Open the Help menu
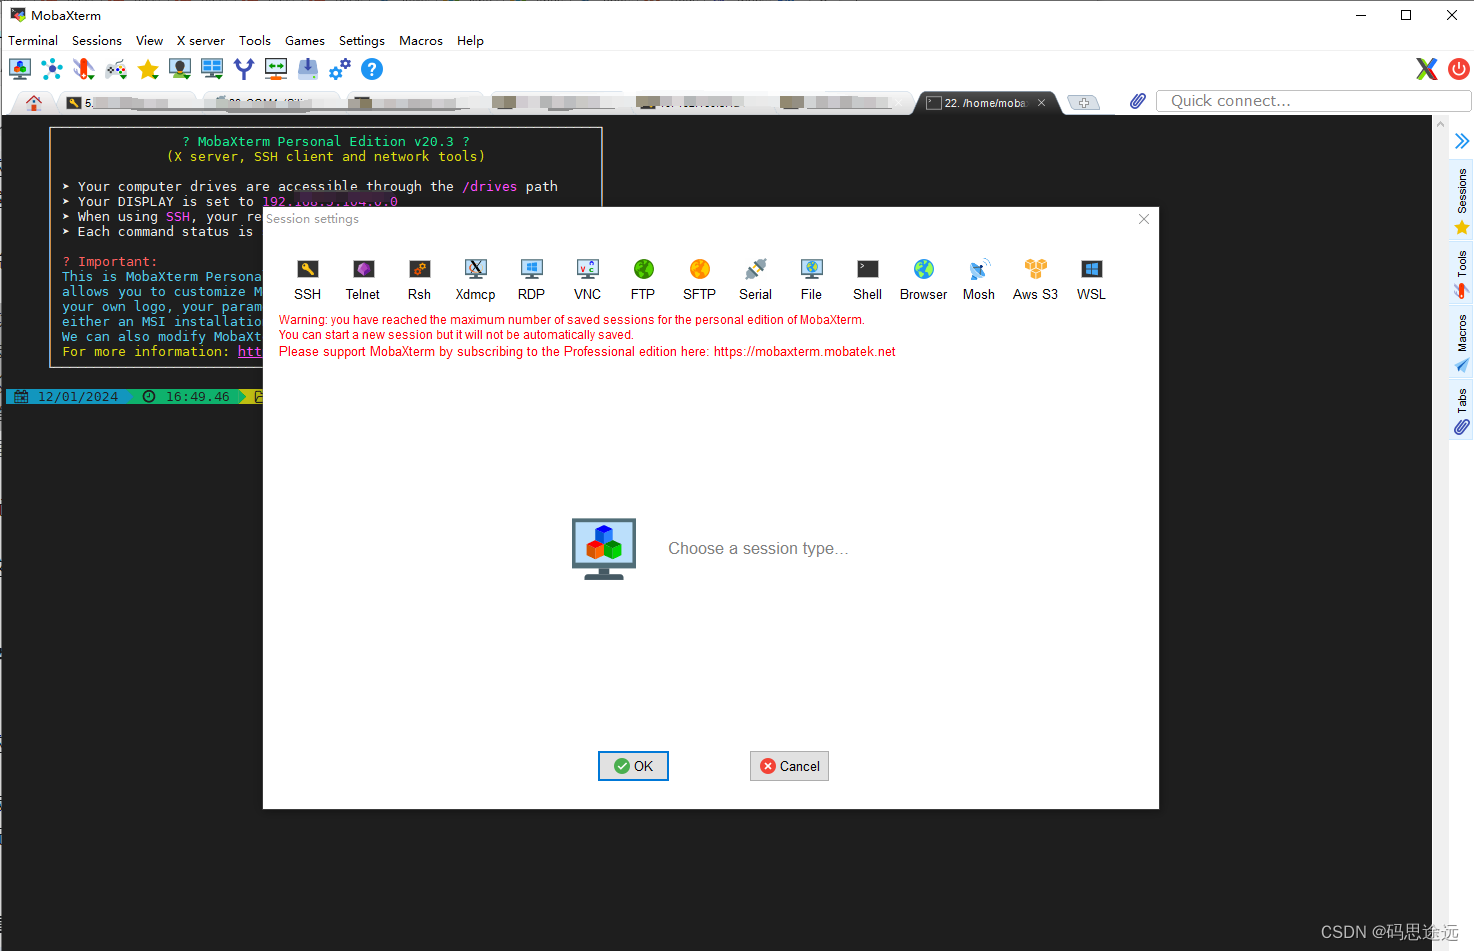The width and height of the screenshot is (1474, 951). point(471,41)
